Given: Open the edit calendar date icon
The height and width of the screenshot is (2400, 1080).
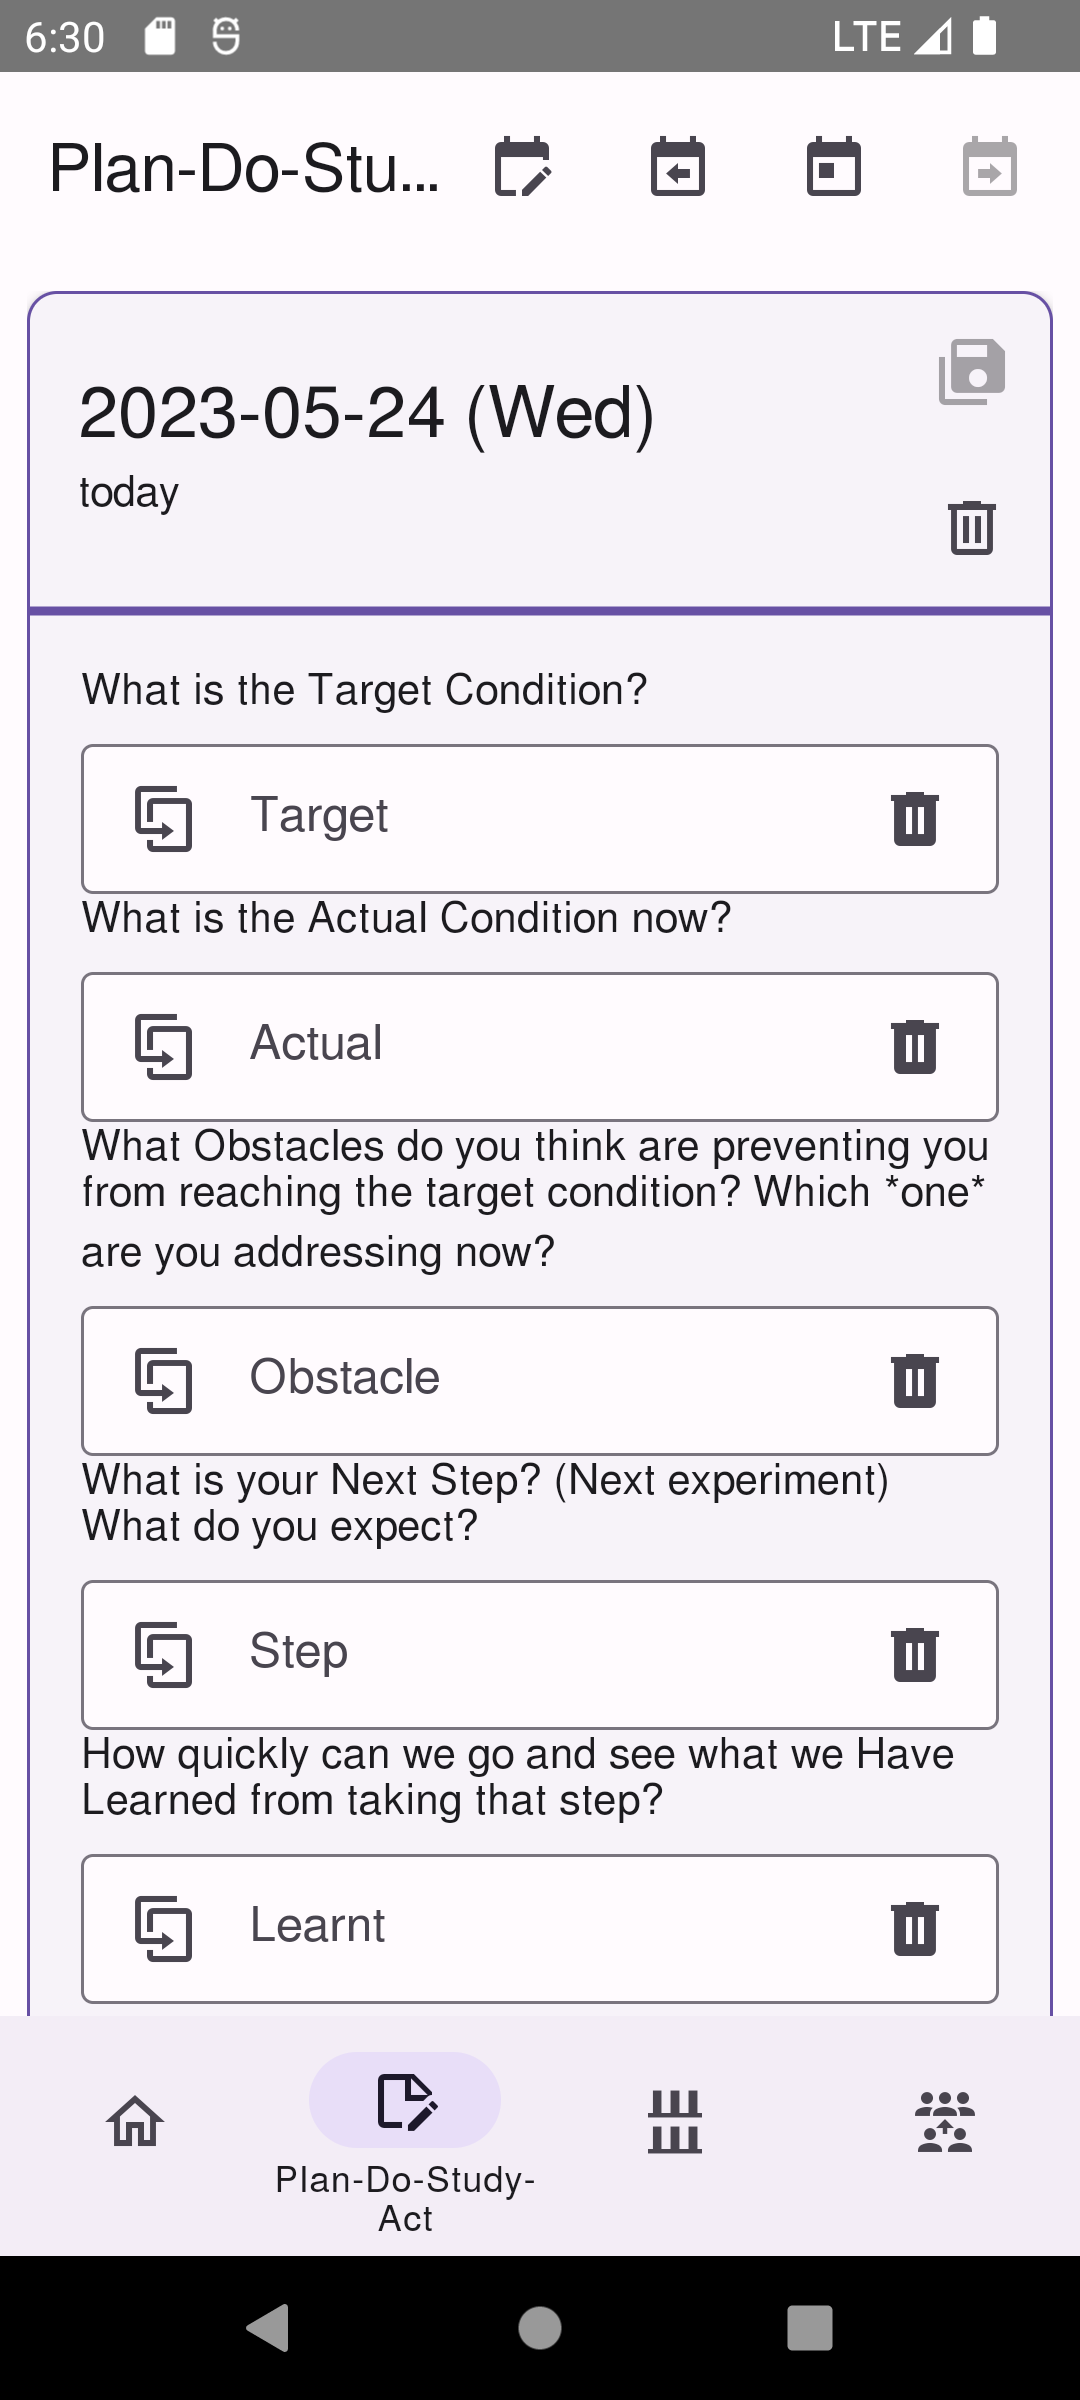Looking at the screenshot, I should point(522,167).
